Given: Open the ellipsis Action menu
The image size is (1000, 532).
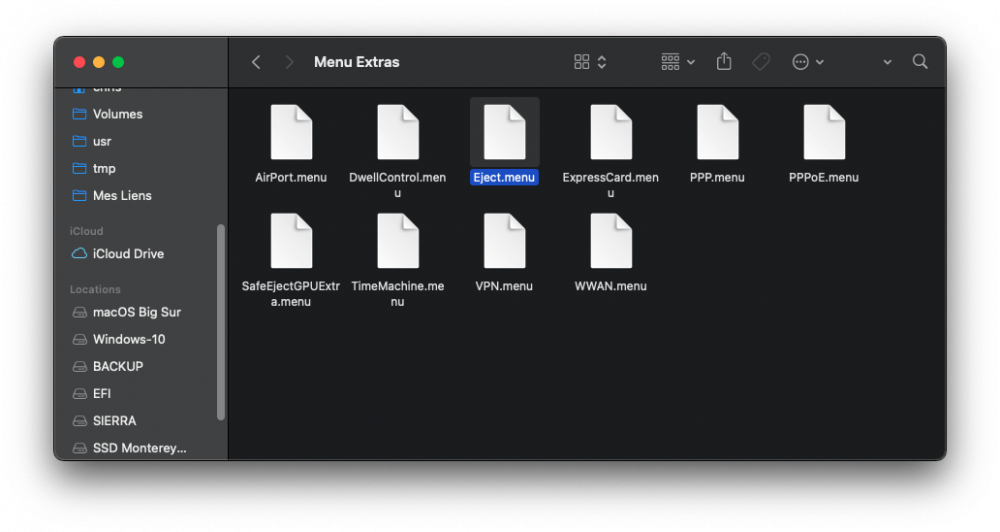Looking at the screenshot, I should (808, 62).
